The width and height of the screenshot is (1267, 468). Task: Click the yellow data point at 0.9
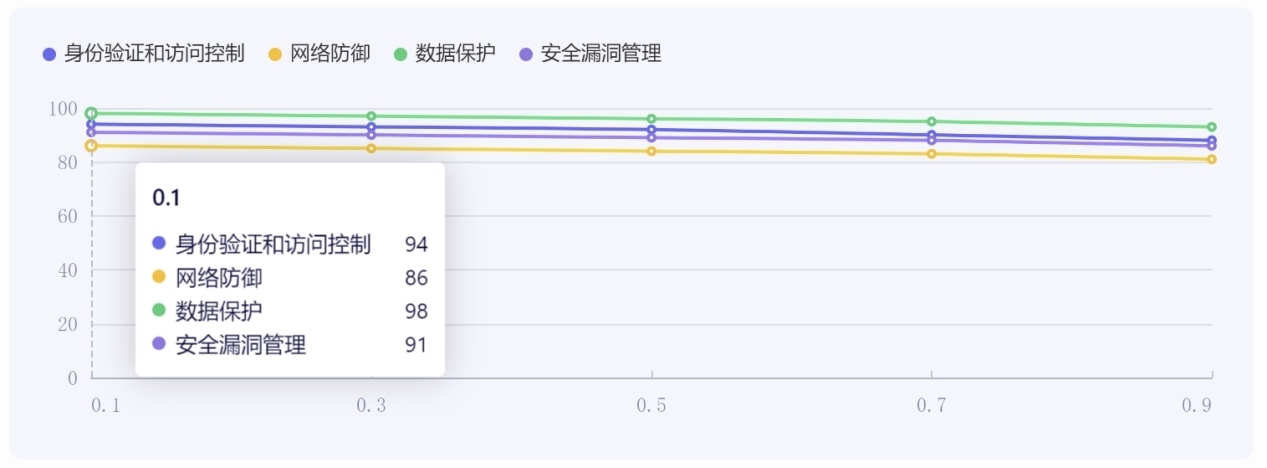pos(1211,159)
